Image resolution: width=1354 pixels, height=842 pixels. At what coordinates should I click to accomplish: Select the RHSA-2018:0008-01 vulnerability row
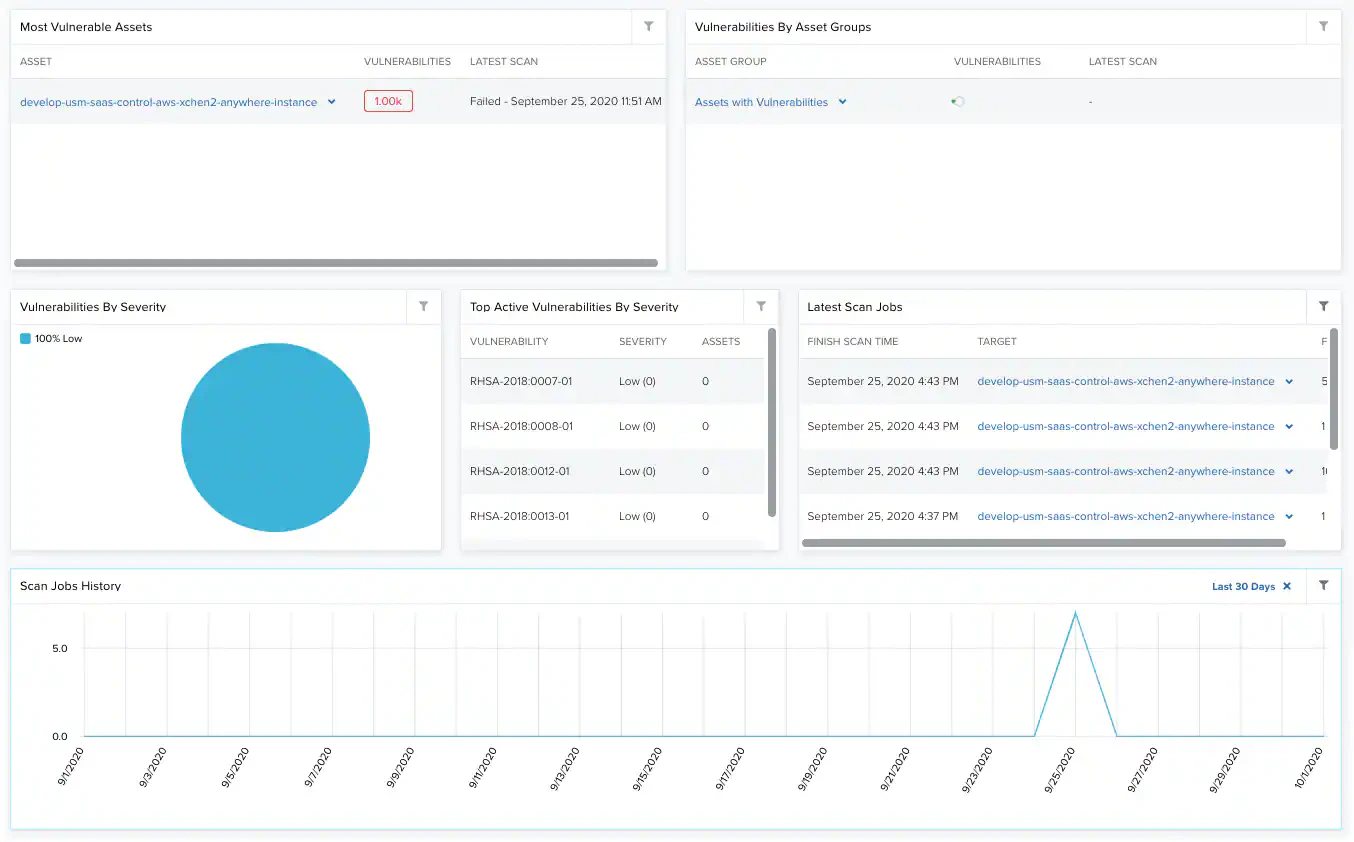click(612, 426)
